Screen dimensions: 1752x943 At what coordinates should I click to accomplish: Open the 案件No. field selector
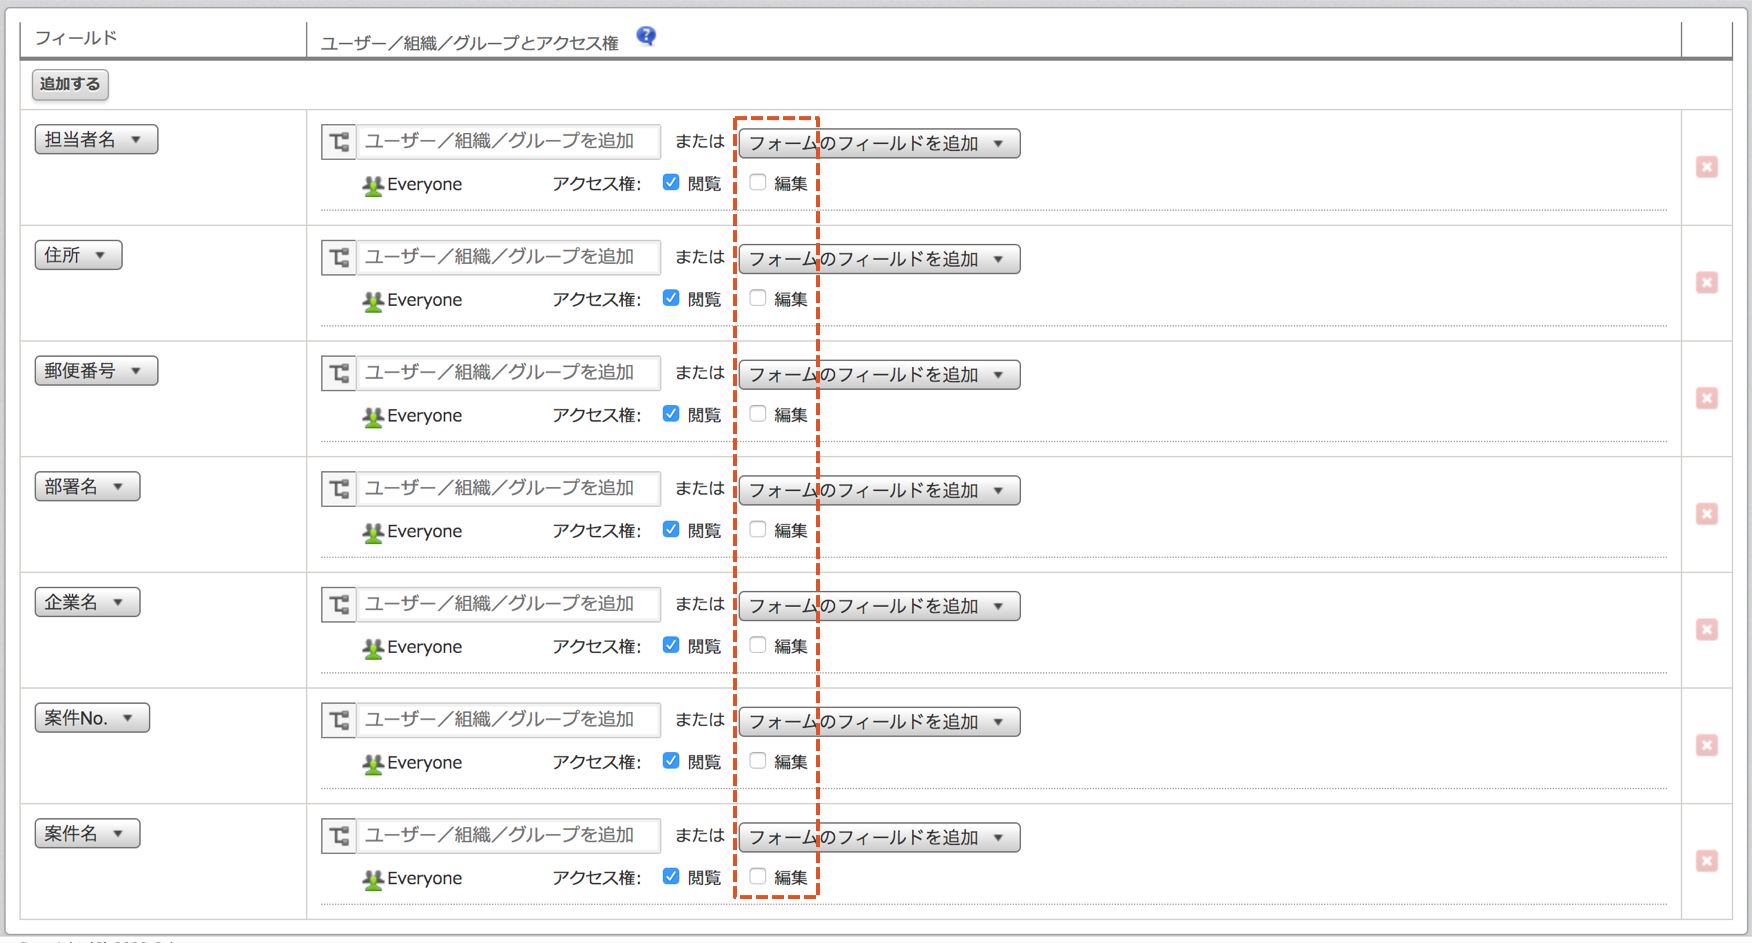click(x=92, y=718)
